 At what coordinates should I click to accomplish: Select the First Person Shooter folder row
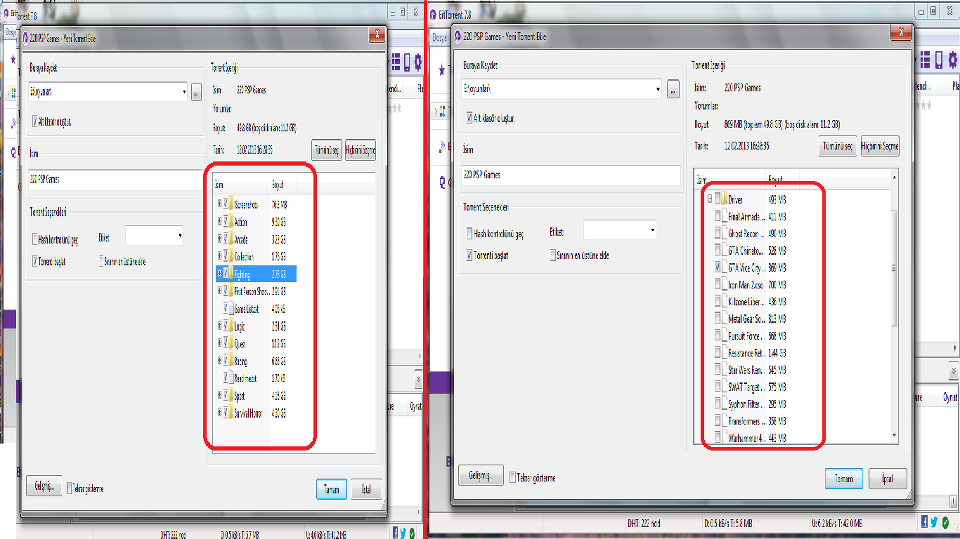(256, 291)
